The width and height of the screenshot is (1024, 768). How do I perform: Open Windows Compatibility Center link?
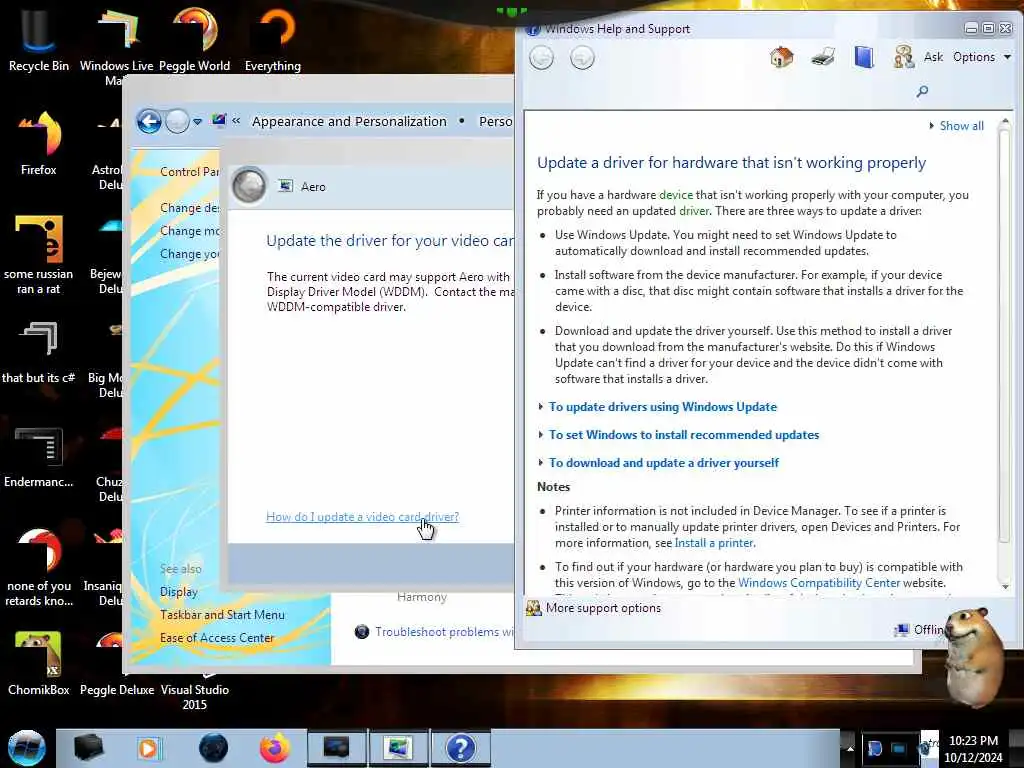coord(819,583)
